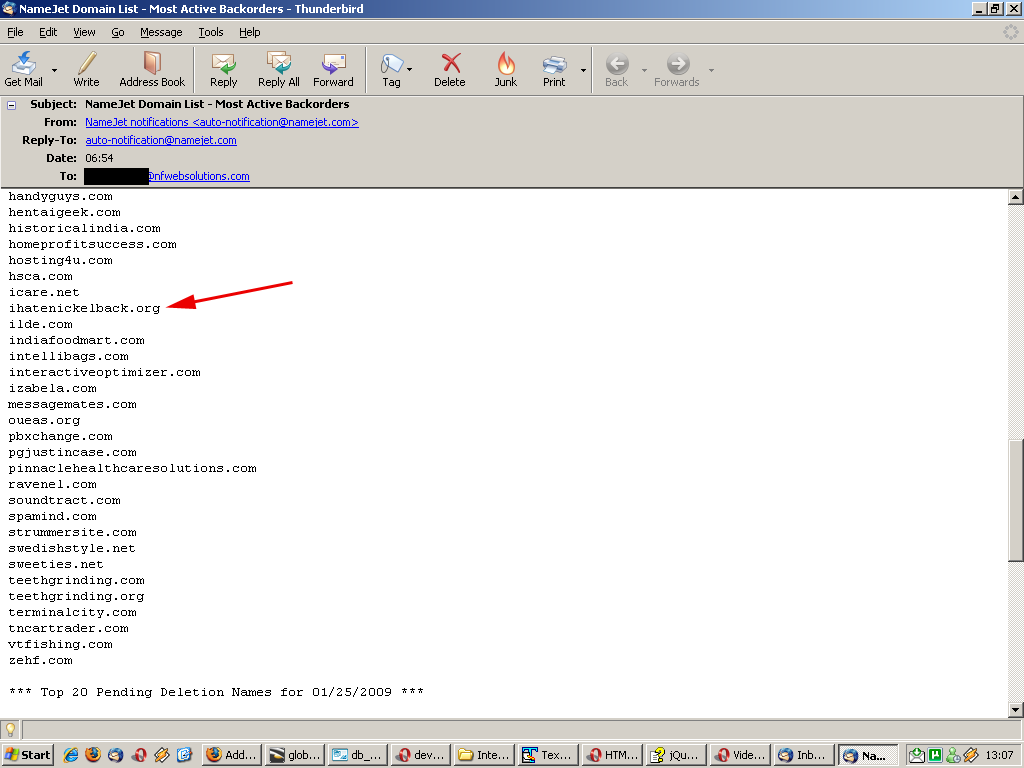Open the Forwards history dropdown arrow

pyautogui.click(x=711, y=70)
